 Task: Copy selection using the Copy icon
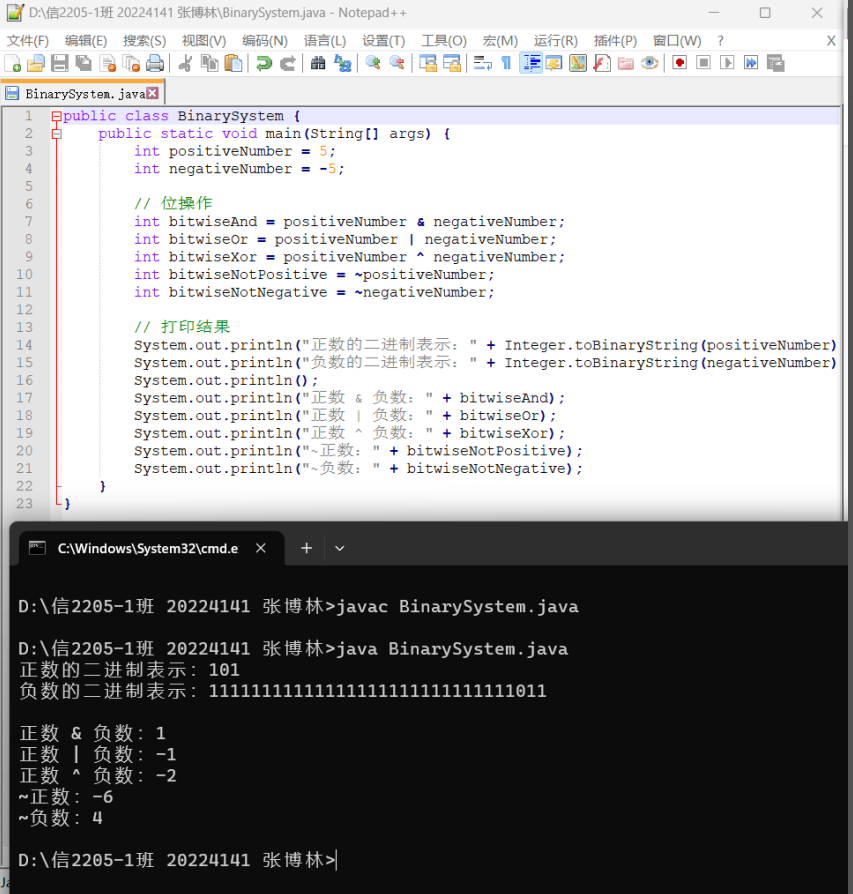tap(209, 63)
